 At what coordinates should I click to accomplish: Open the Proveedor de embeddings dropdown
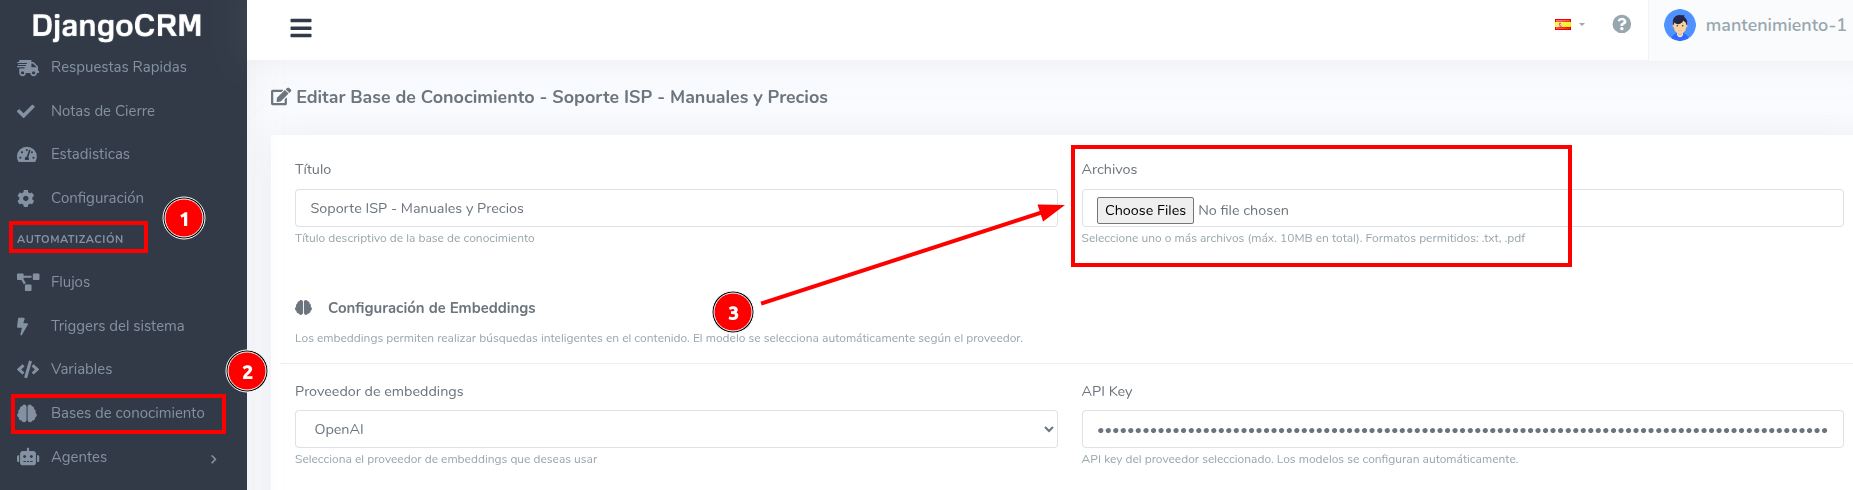coord(676,429)
